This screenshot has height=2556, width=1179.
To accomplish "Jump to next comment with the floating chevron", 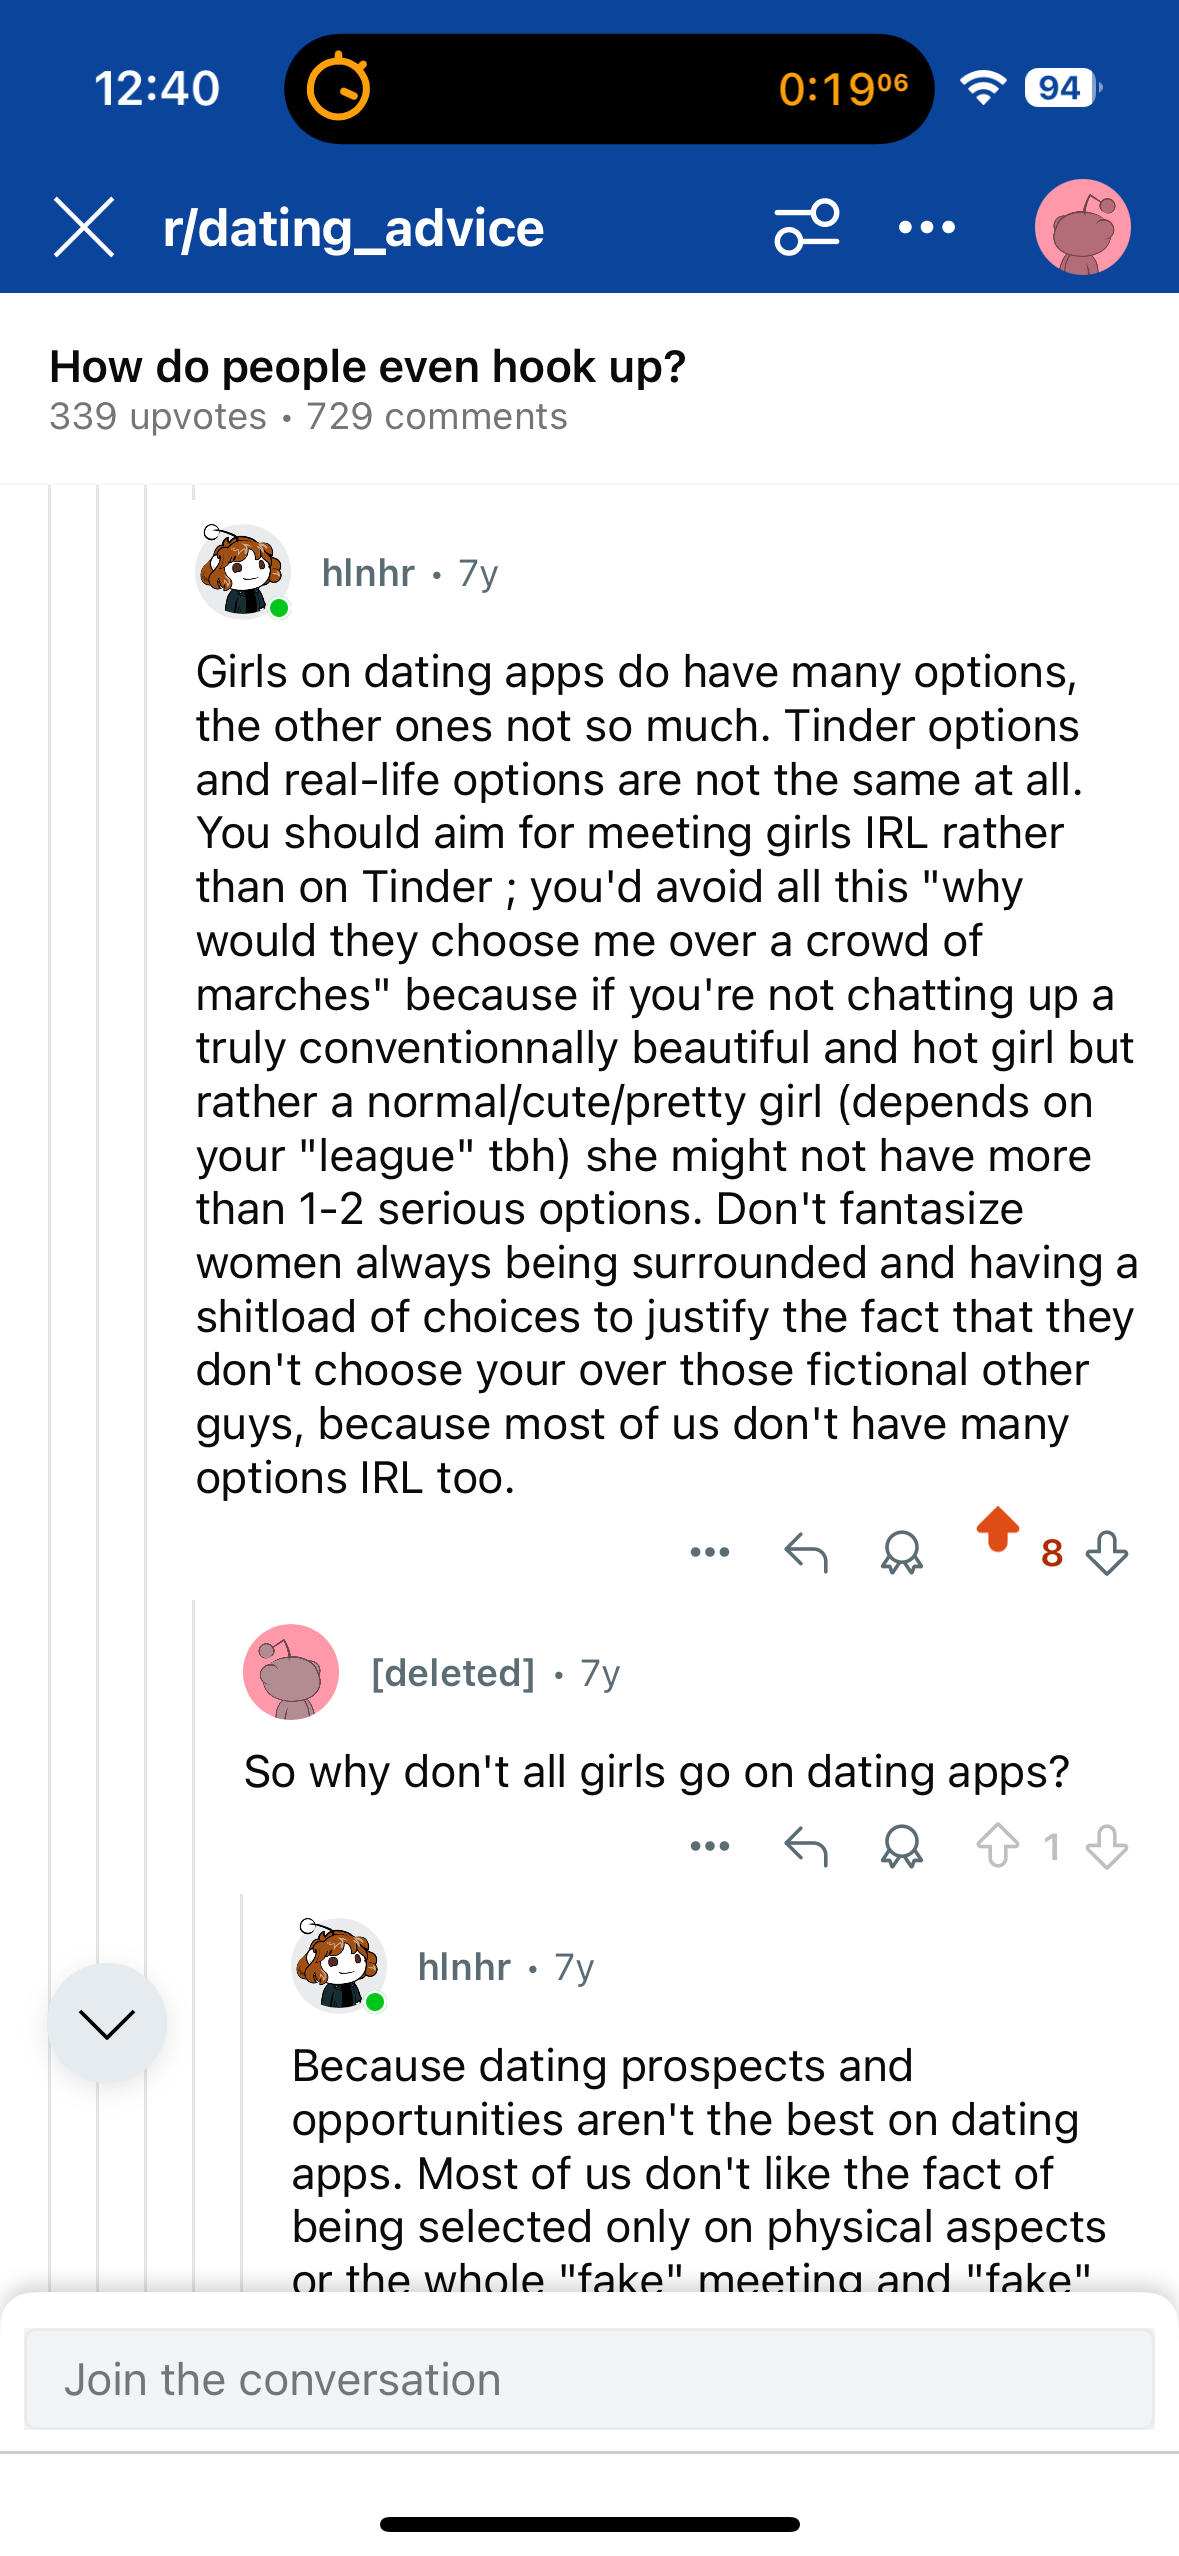I will (x=107, y=2023).
